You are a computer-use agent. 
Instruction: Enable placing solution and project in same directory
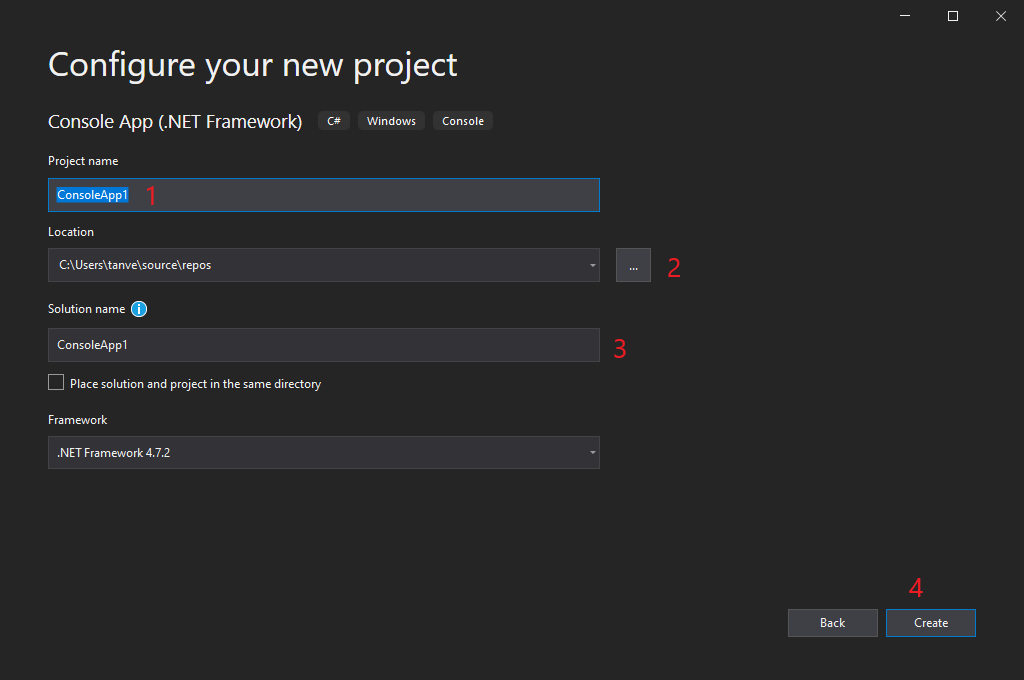click(x=56, y=383)
